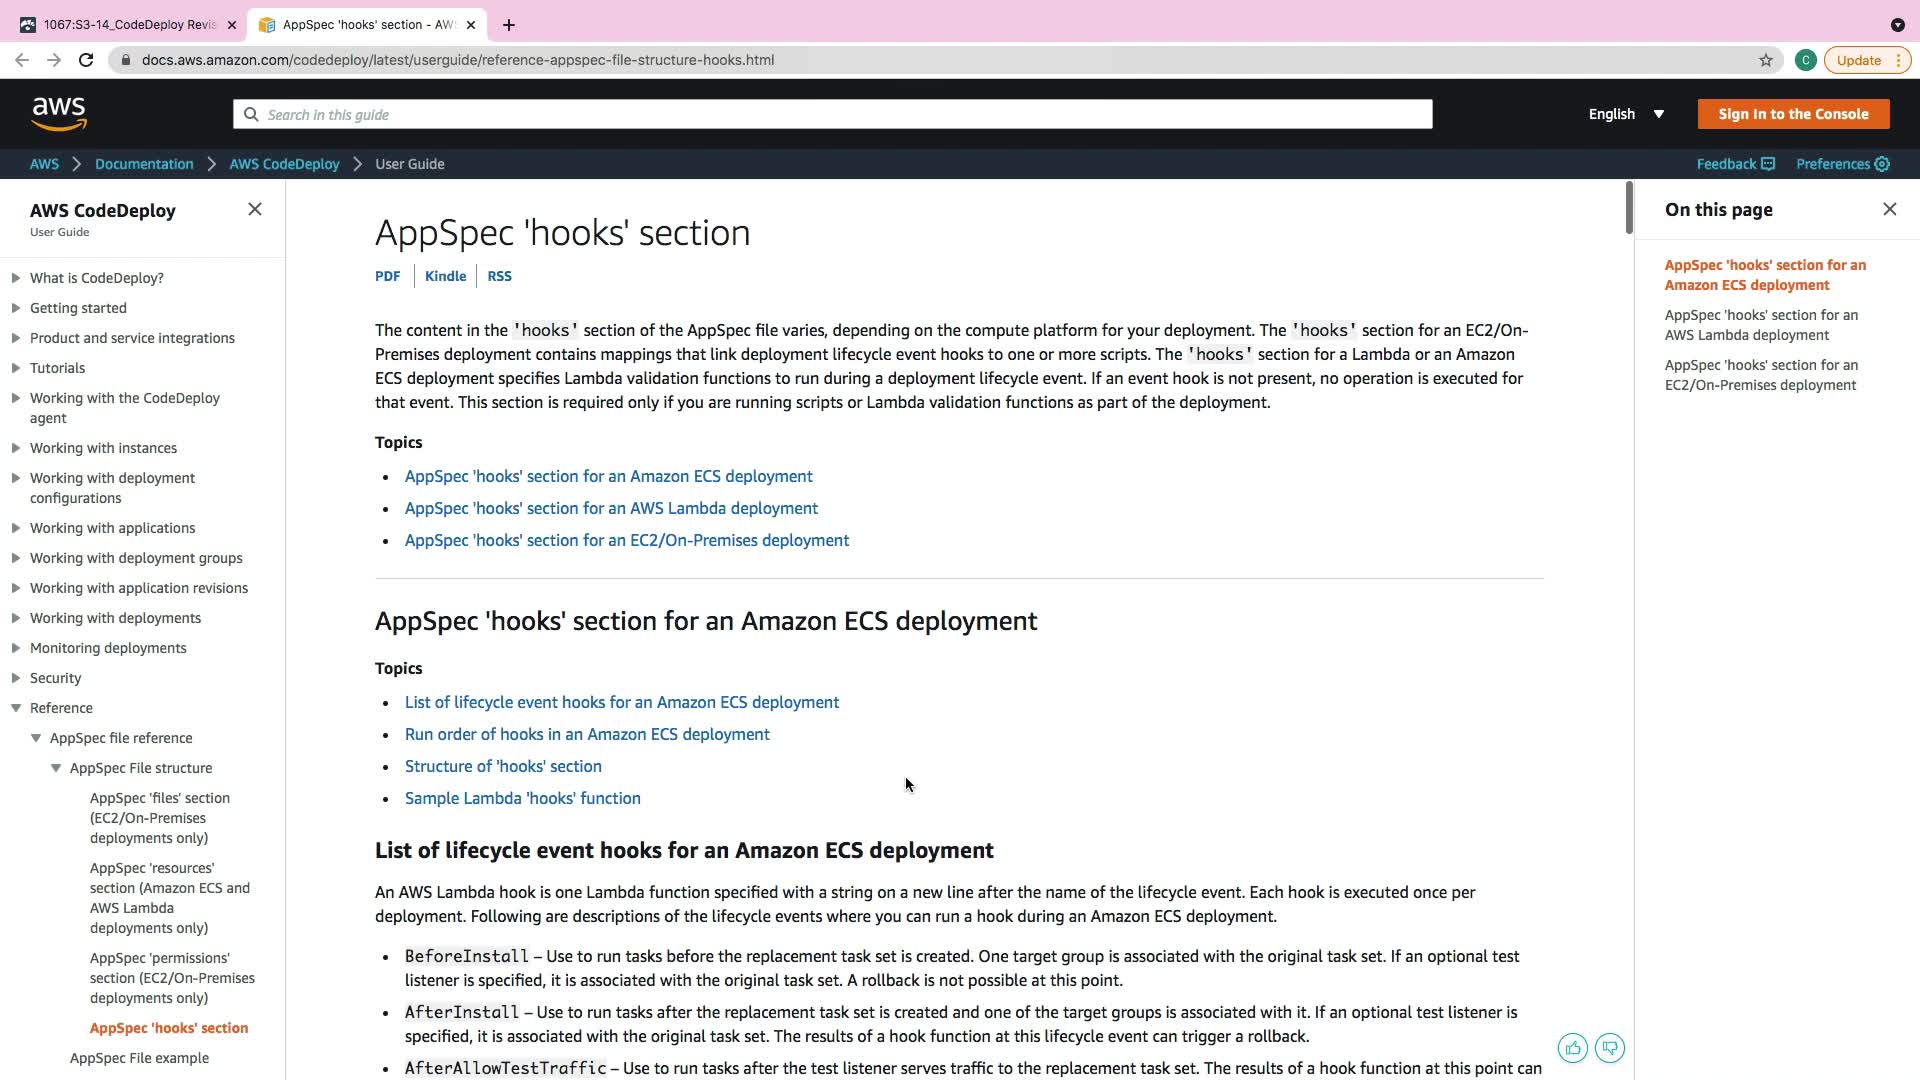
Task: Expand the Tutorials tree section
Action: (x=16, y=368)
